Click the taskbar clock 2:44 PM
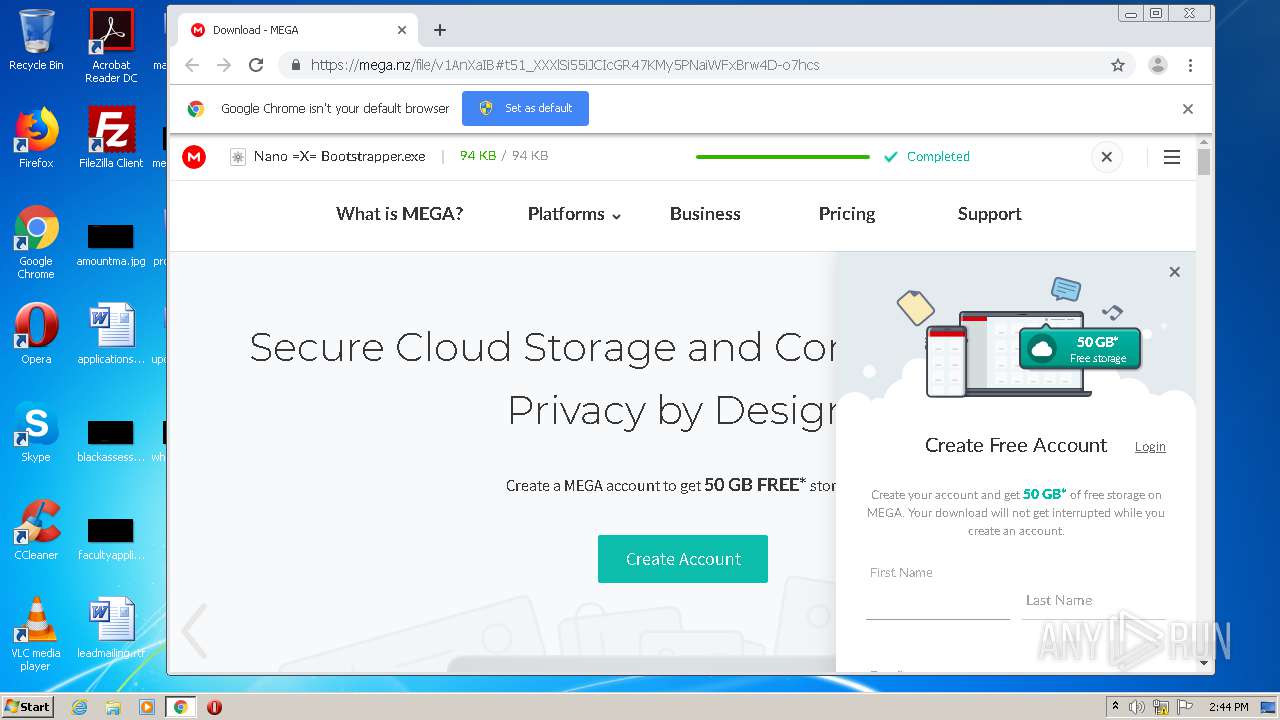The width and height of the screenshot is (1280, 720). point(1228,707)
